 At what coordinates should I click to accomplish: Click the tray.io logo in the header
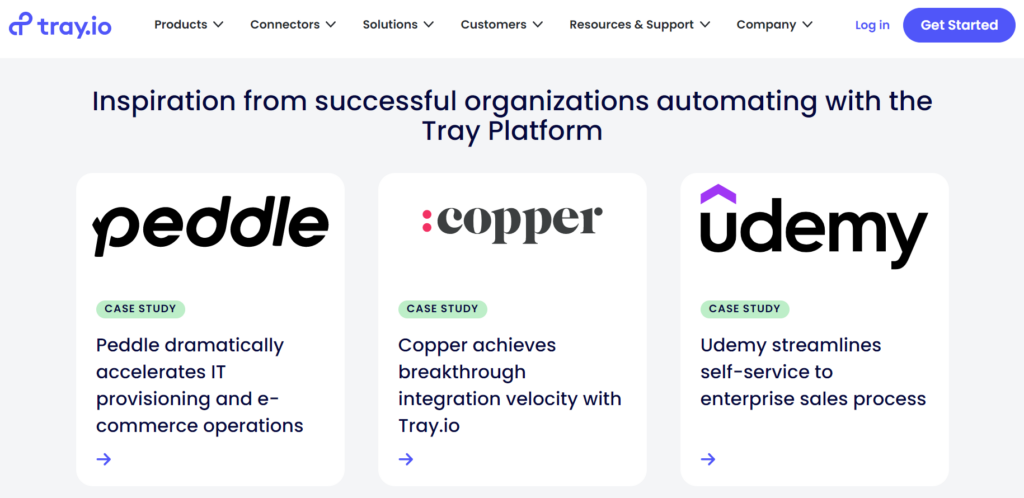click(x=60, y=25)
